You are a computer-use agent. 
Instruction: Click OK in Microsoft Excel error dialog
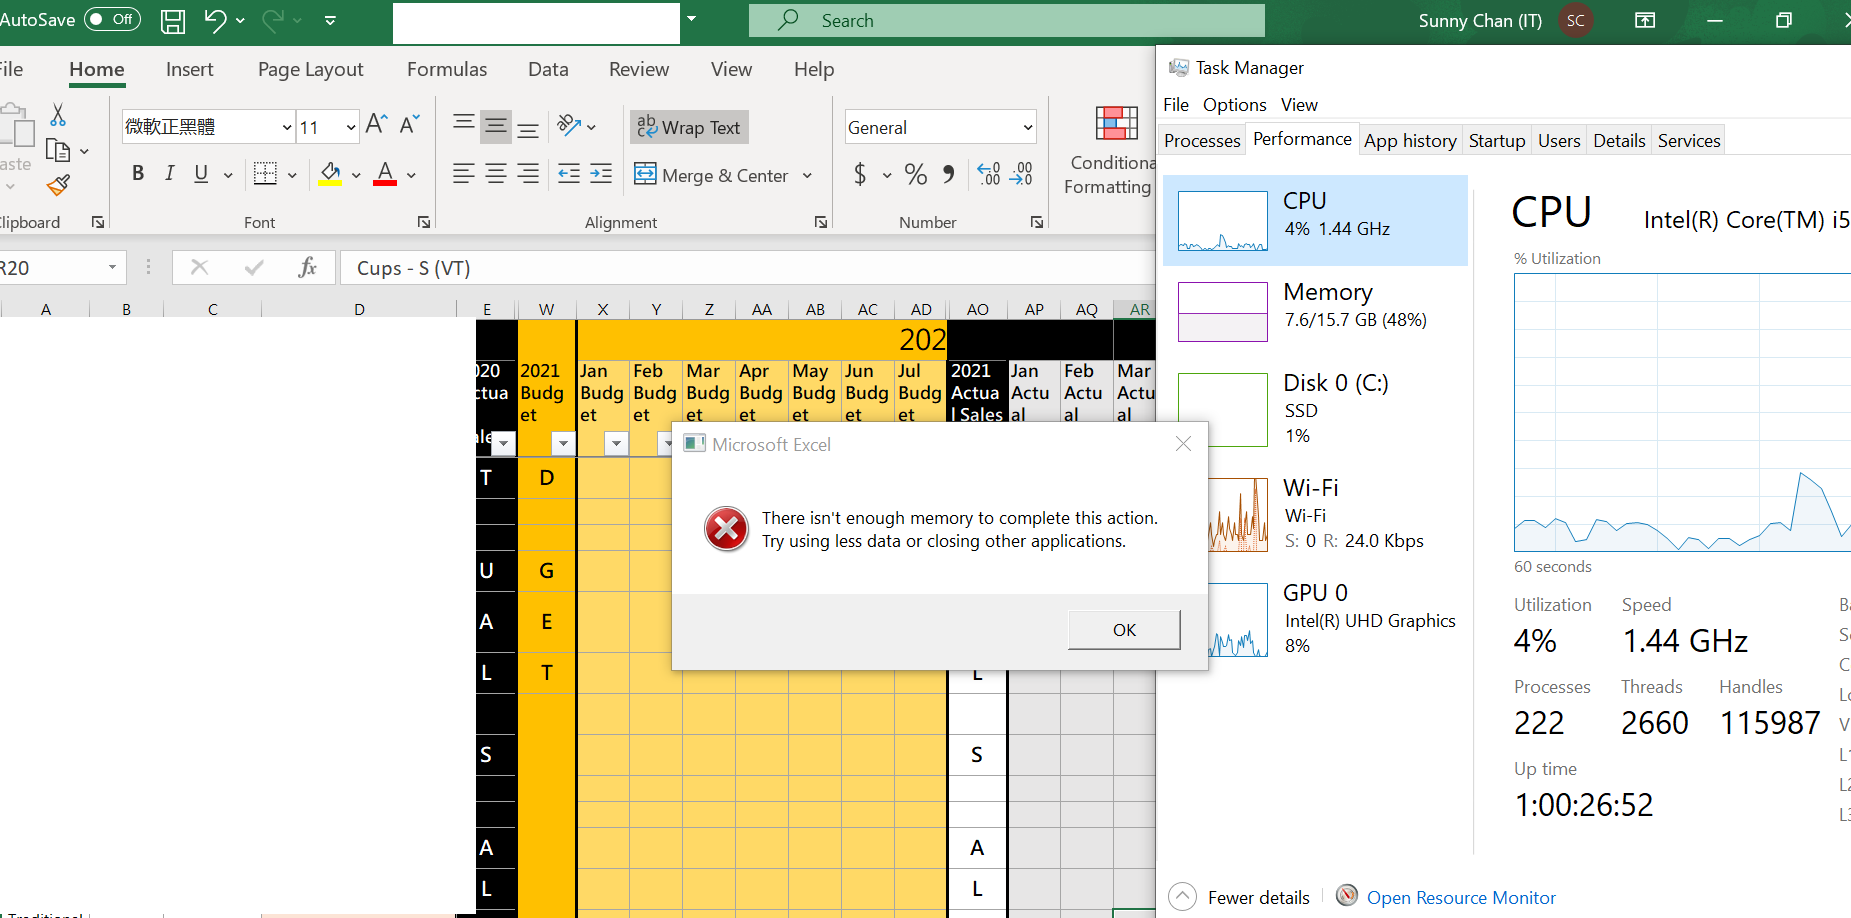click(x=1124, y=630)
